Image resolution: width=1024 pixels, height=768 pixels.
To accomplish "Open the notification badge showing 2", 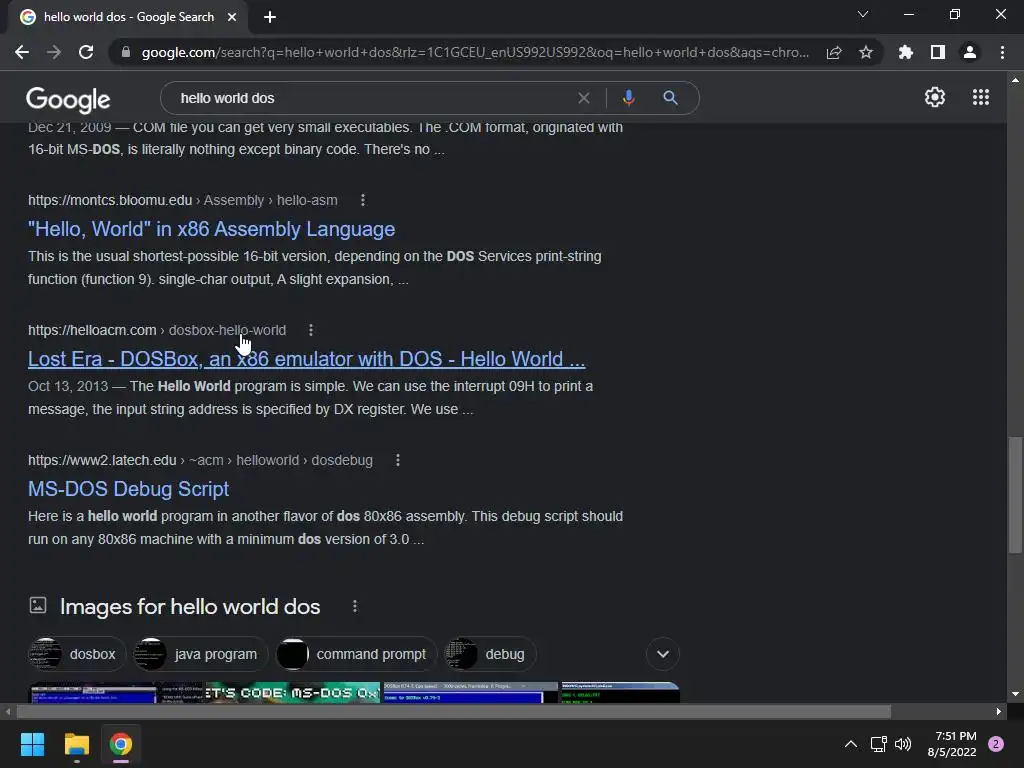I will [x=996, y=744].
